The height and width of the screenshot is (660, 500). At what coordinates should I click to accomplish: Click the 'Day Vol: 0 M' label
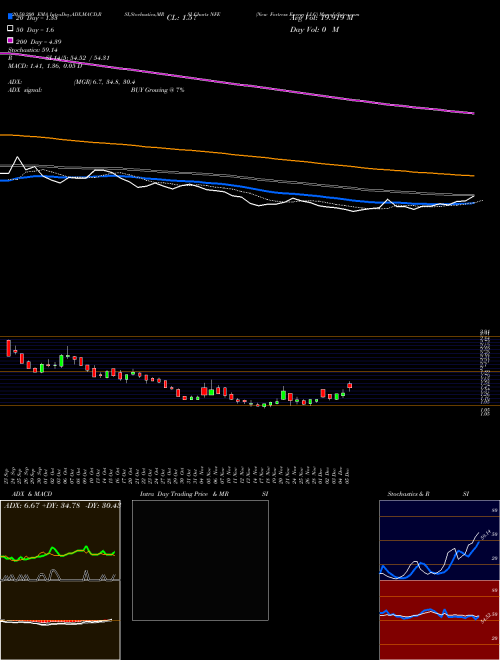(314, 30)
